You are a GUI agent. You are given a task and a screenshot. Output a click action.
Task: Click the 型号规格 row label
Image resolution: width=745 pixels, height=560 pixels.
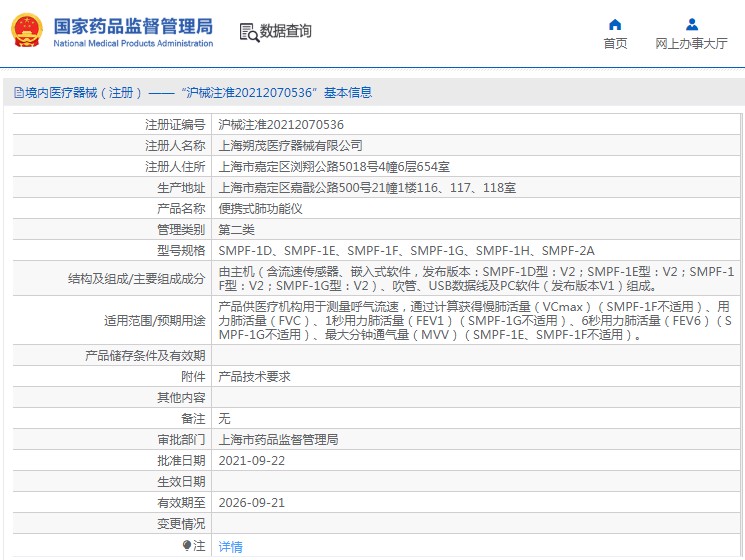click(181, 250)
